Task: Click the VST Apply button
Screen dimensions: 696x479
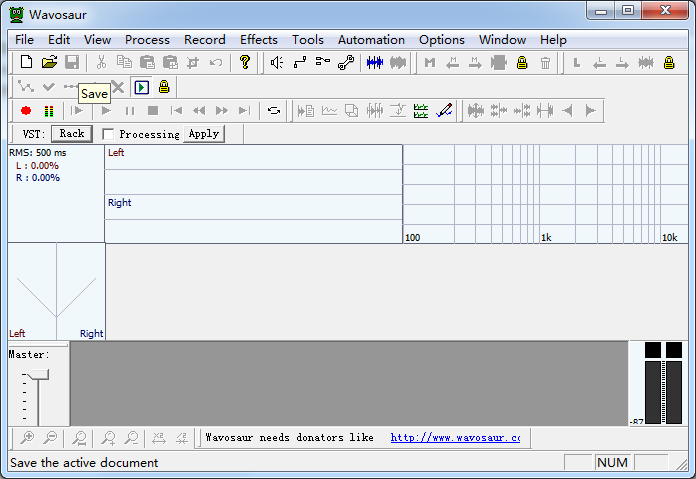Action: 203,134
